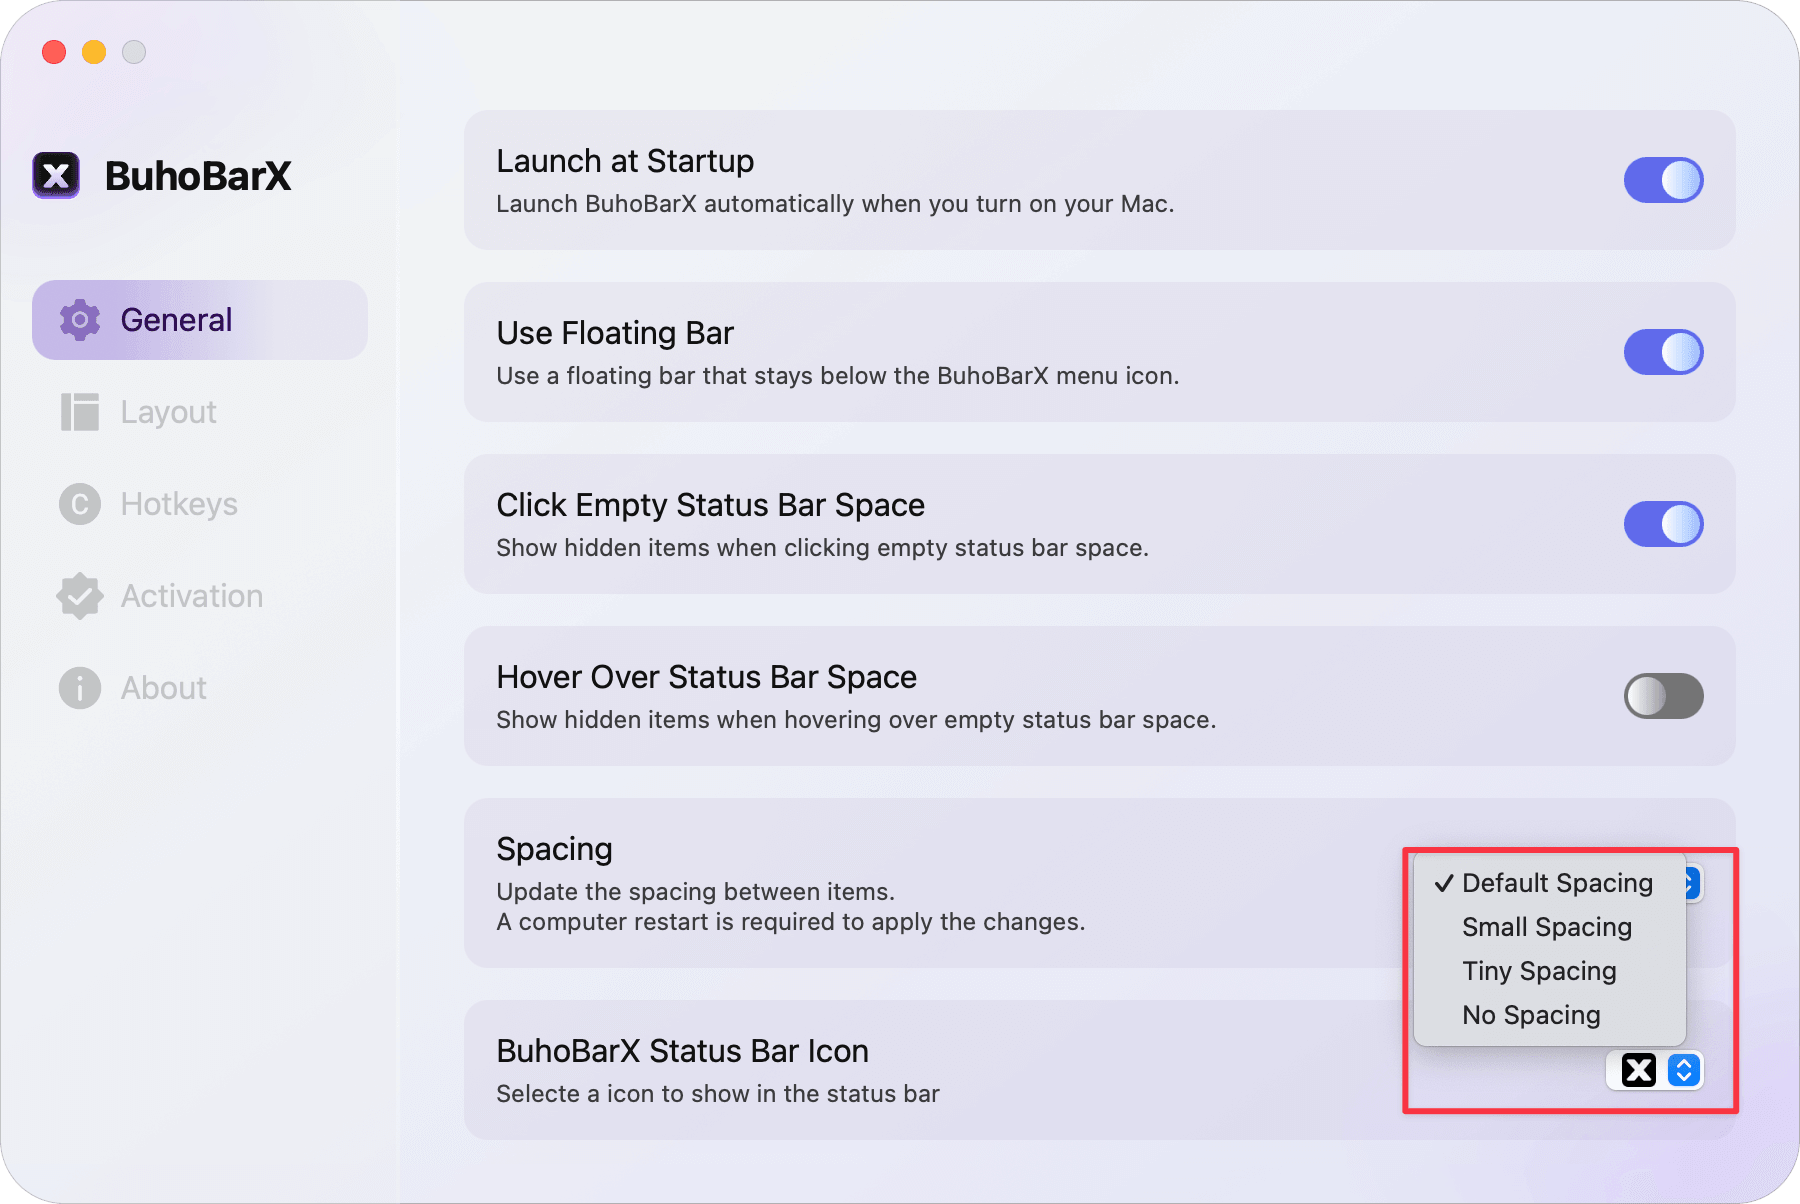Disable Launch at Startup
Viewport: 1800px width, 1204px height.
pyautogui.click(x=1663, y=180)
